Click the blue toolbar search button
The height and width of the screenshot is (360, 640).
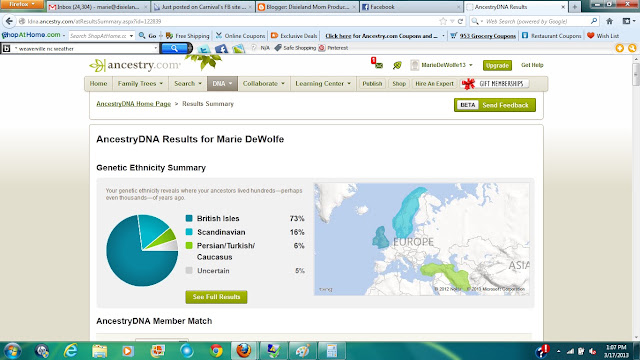(174, 48)
